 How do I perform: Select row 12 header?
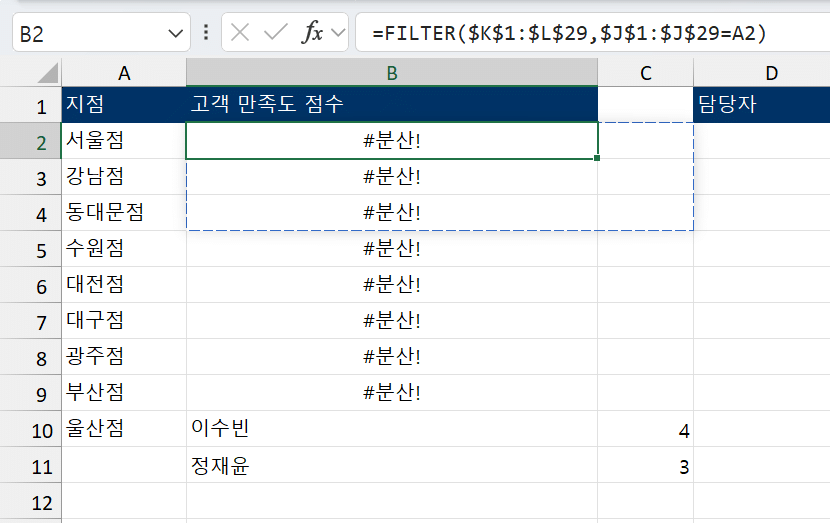[x=31, y=502]
